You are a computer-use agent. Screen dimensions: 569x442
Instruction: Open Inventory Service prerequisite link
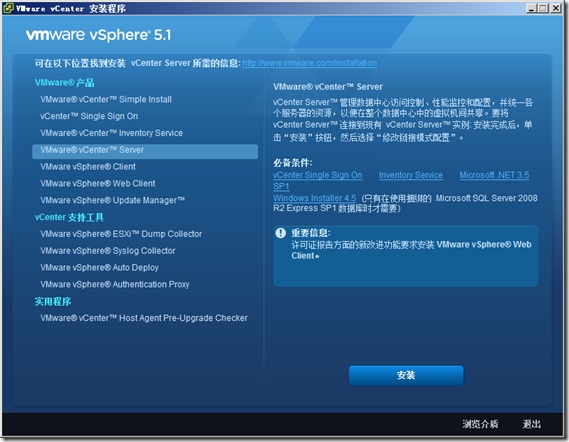coord(411,175)
